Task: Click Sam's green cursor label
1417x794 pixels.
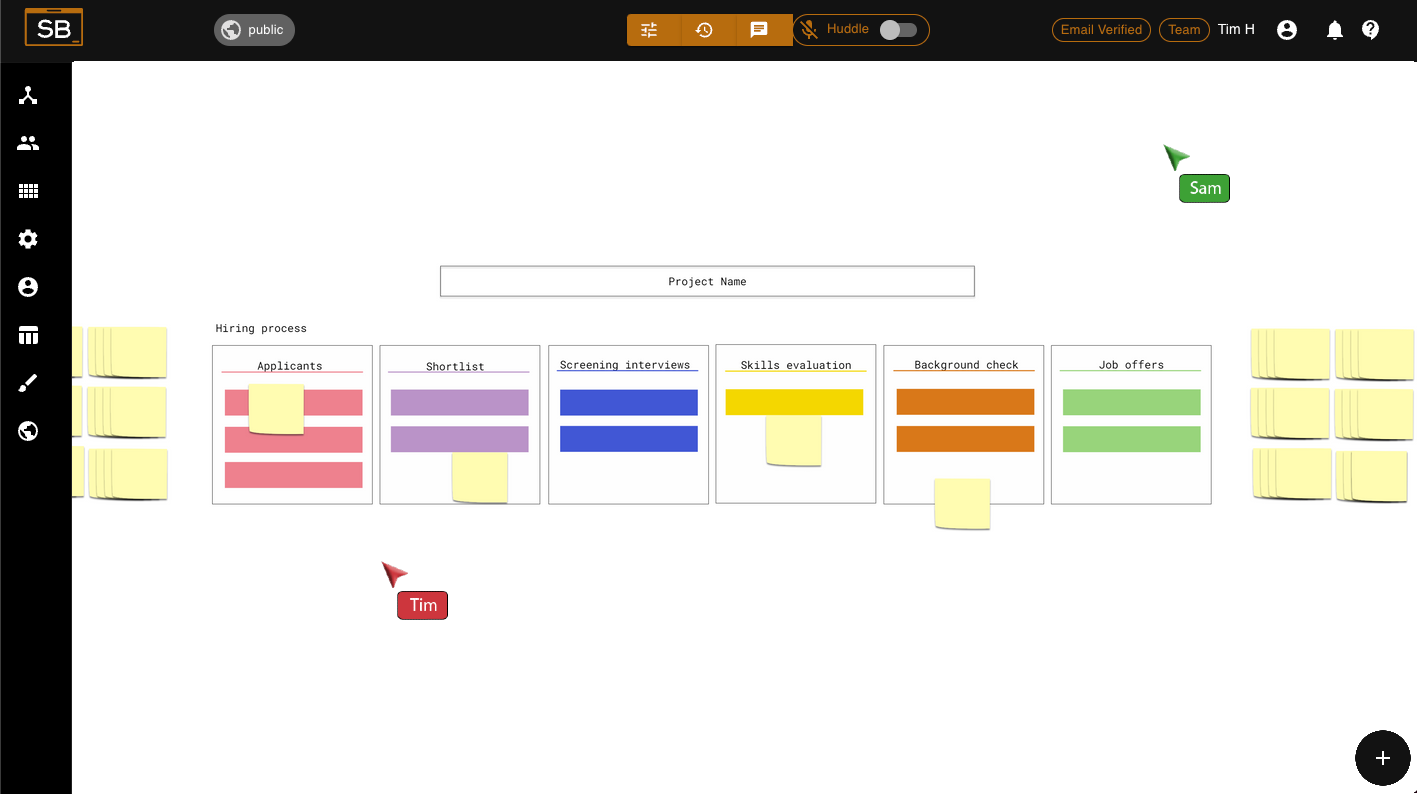Action: click(1204, 188)
